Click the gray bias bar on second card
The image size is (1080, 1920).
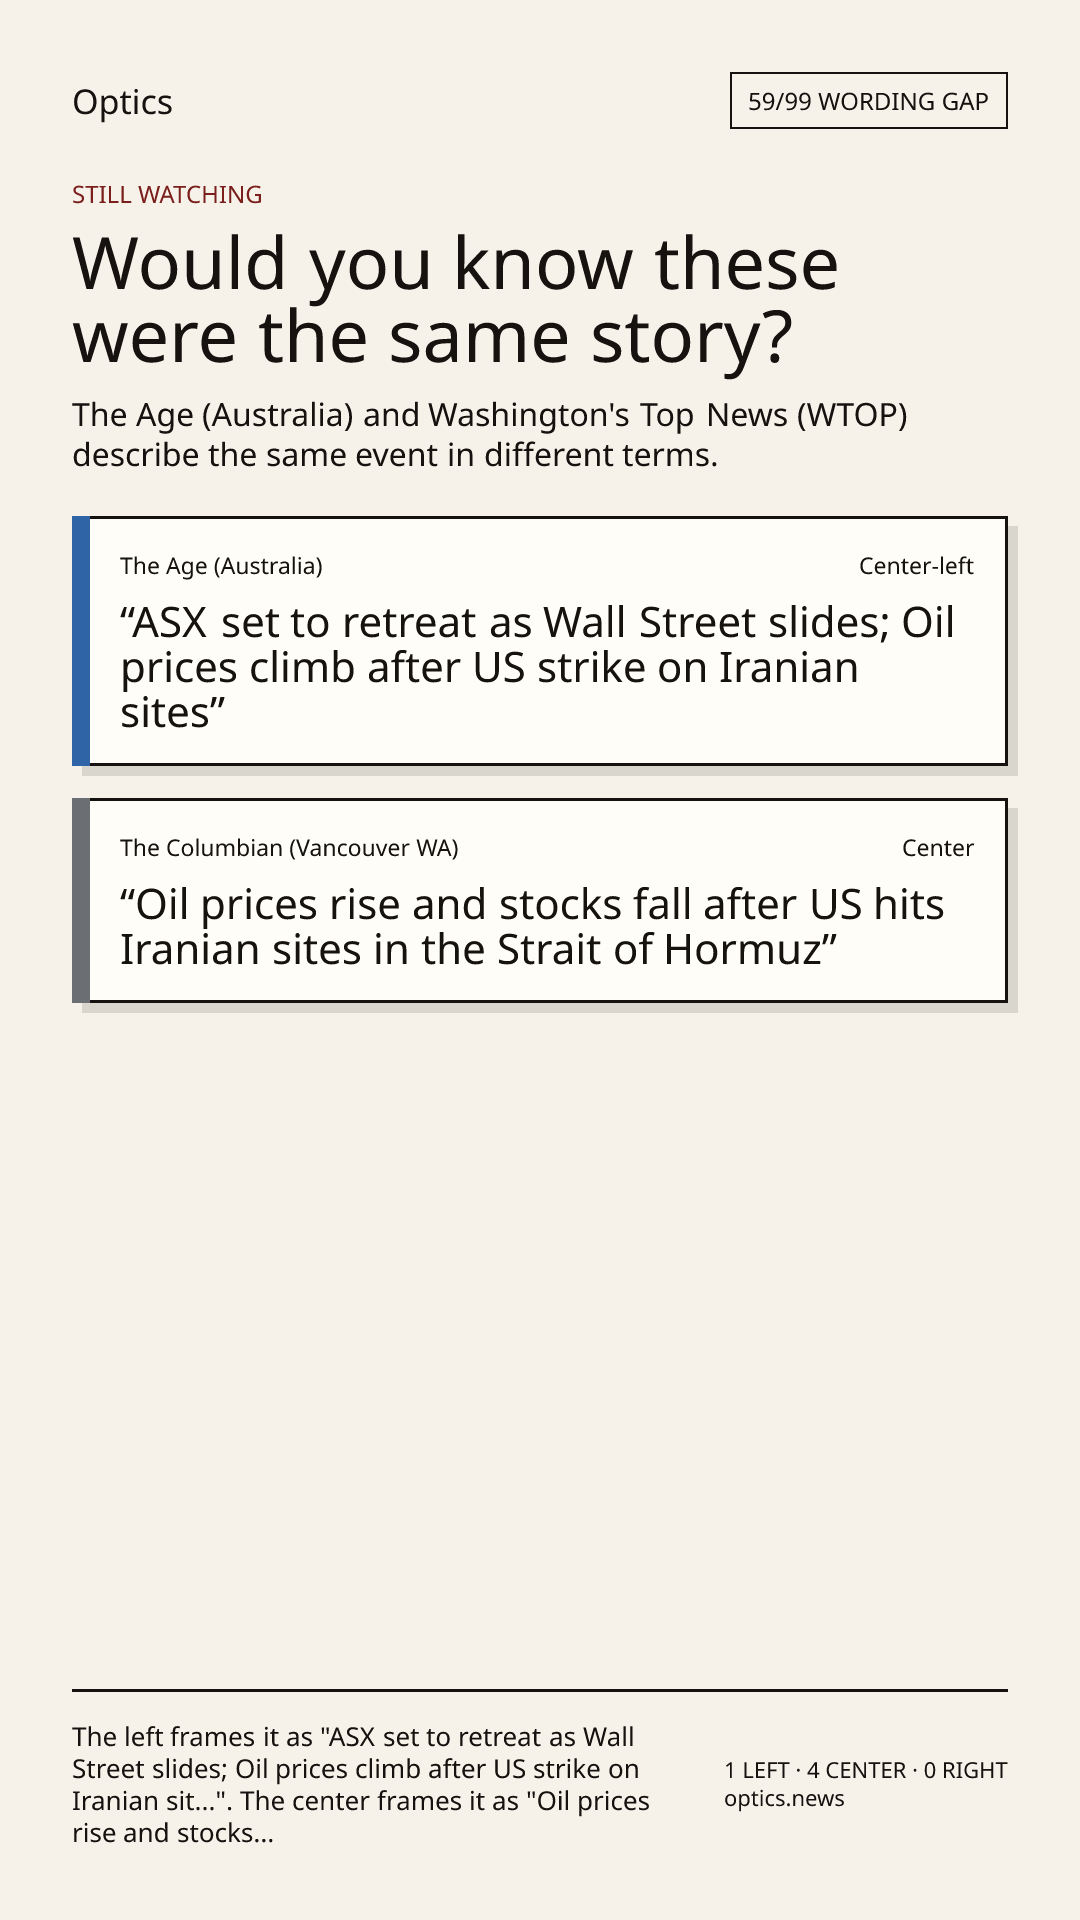[81, 900]
